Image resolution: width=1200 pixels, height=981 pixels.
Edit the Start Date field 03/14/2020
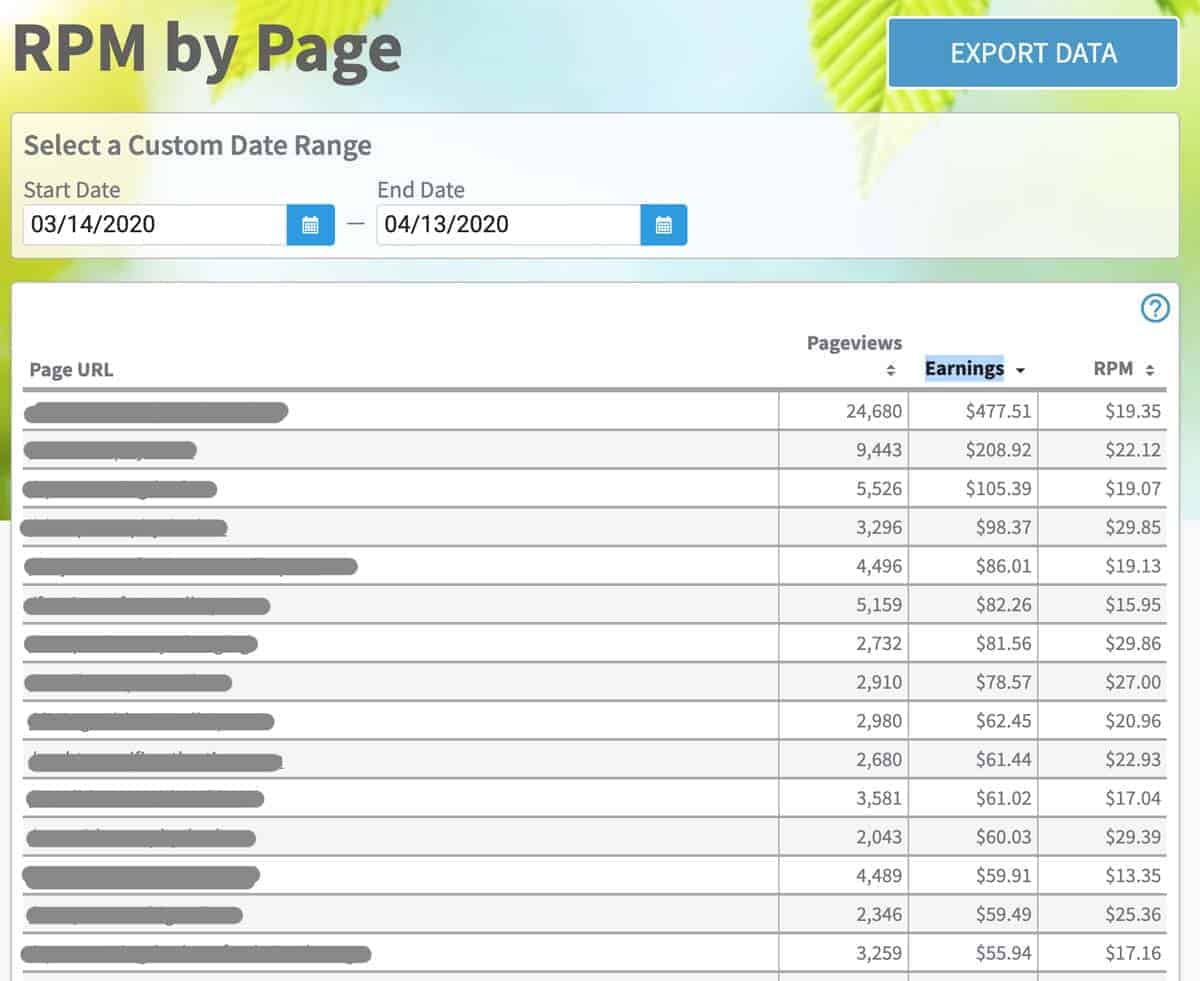[x=155, y=225]
